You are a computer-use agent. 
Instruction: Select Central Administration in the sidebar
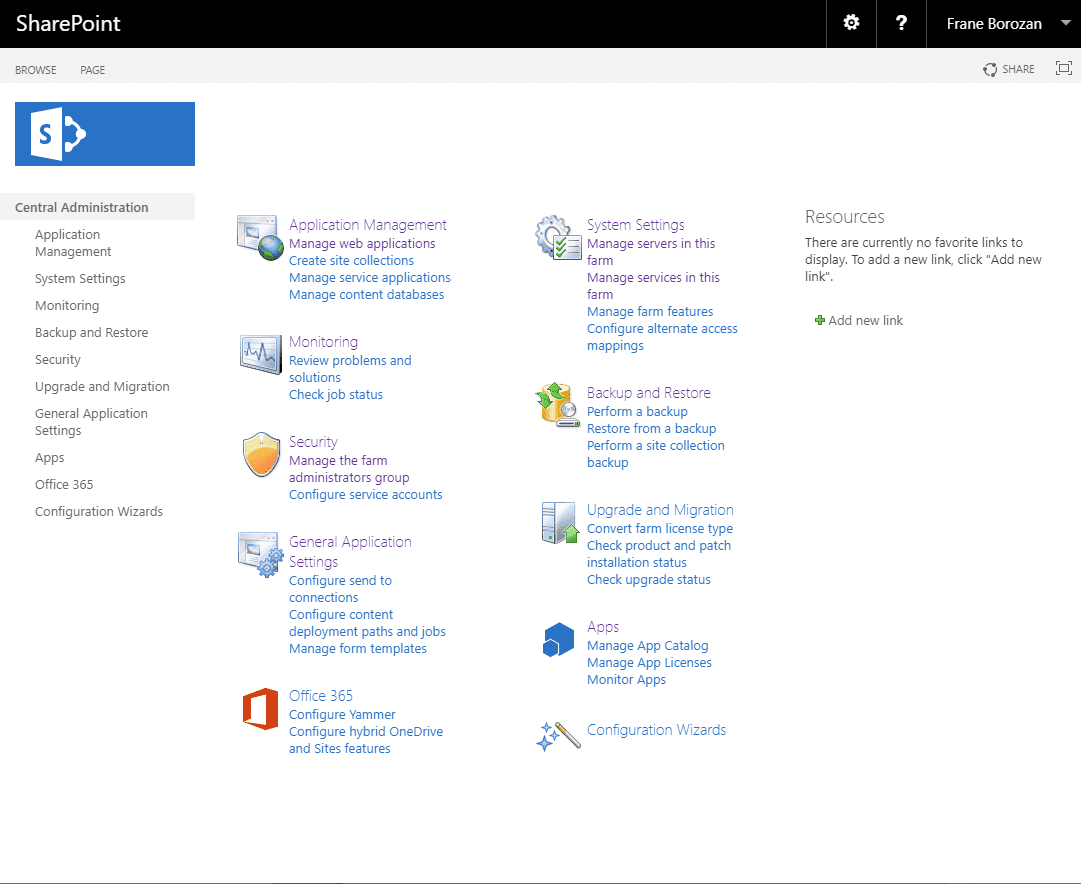(81, 207)
